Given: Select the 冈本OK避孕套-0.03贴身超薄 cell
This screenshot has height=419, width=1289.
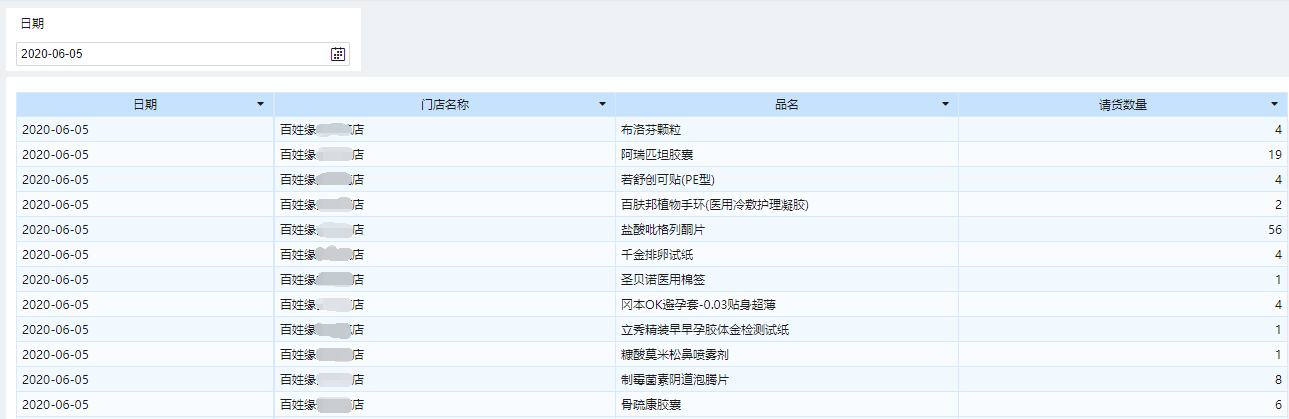Looking at the screenshot, I should pos(787,304).
